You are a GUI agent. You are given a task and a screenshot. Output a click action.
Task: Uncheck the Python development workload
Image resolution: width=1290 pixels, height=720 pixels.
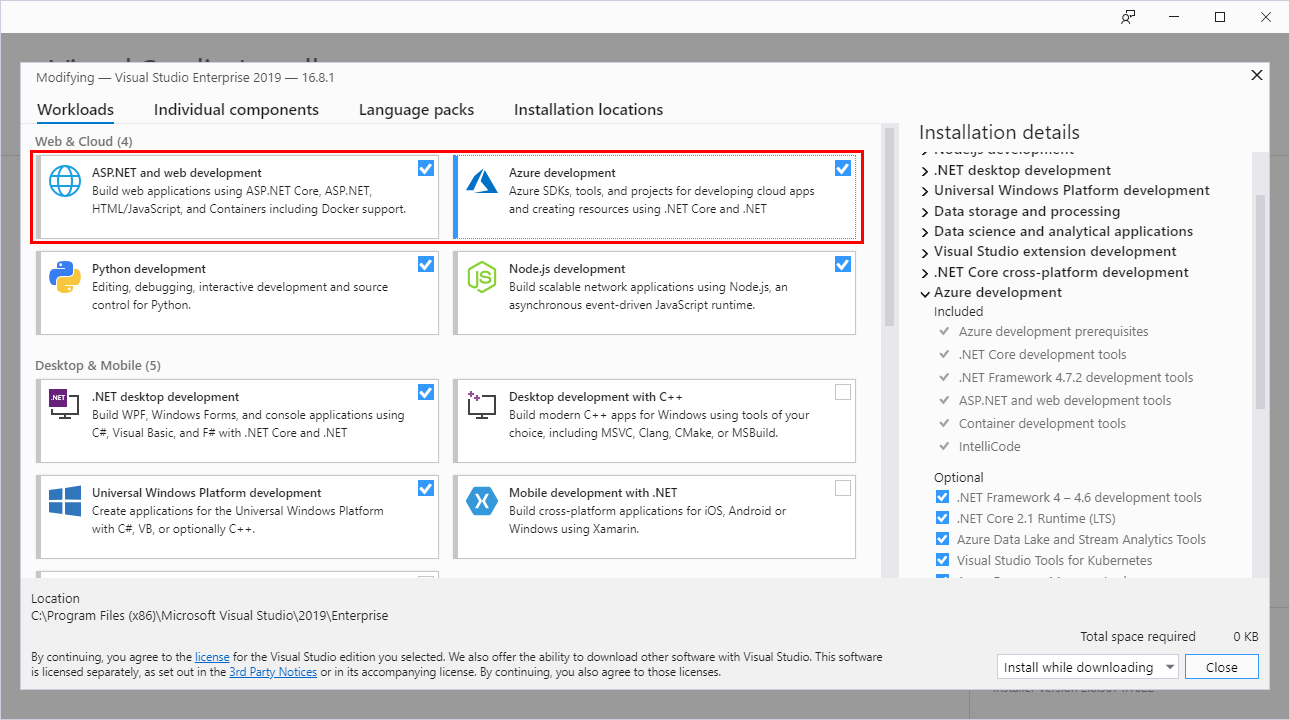pyautogui.click(x=426, y=264)
